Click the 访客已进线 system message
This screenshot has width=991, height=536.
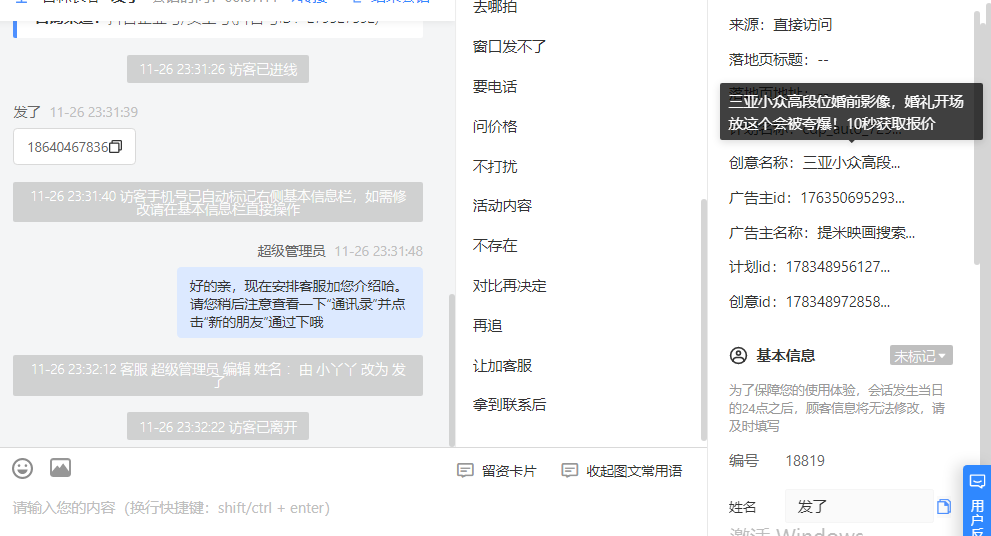(218, 69)
